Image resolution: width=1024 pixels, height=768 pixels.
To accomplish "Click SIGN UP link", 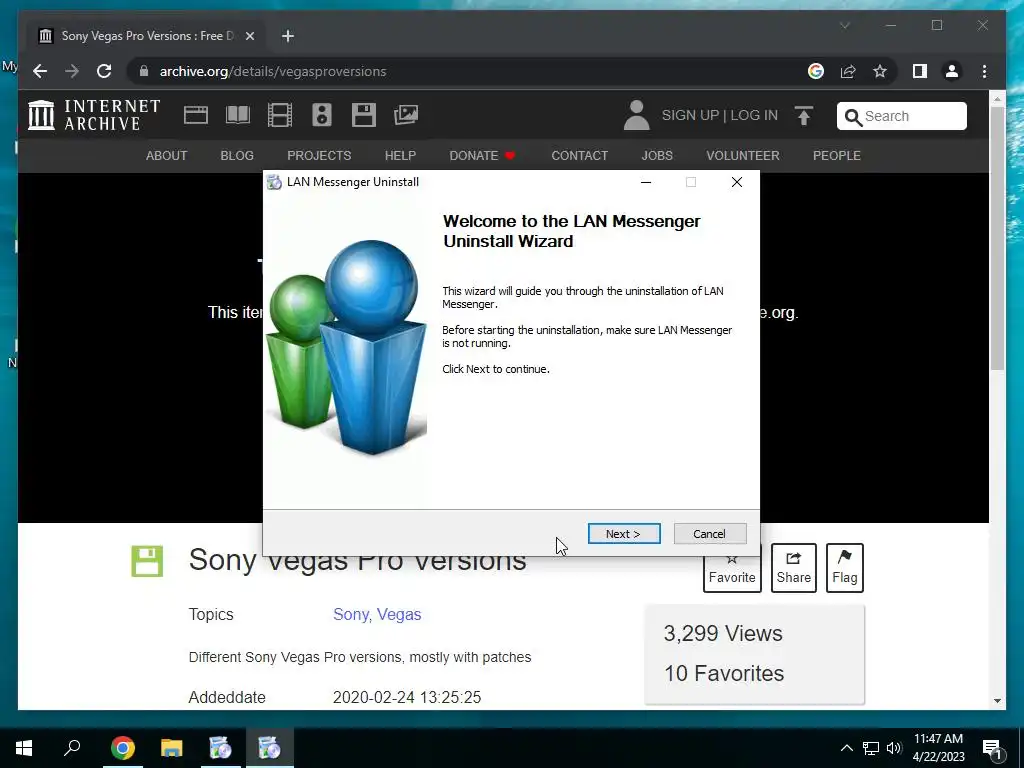I will [x=690, y=116].
